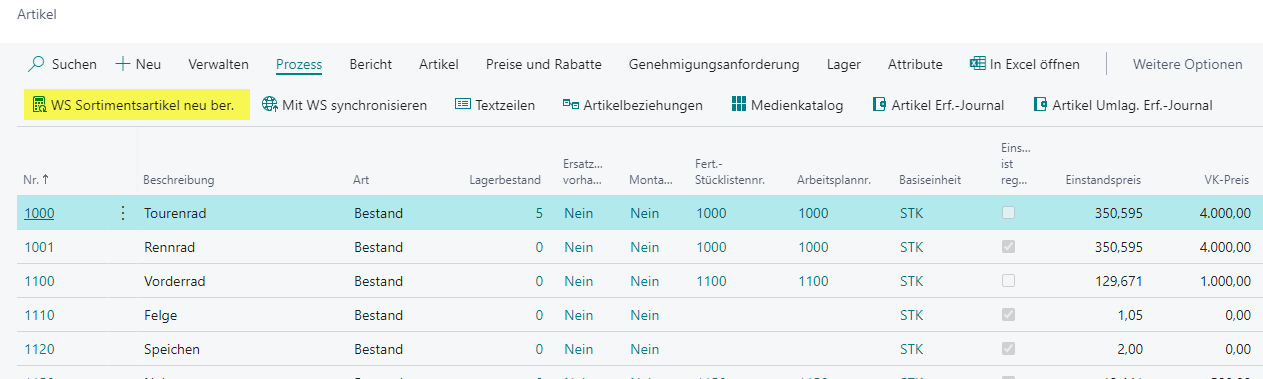Sort by the Nr. column header
This screenshot has width=1263, height=379.
tap(36, 180)
